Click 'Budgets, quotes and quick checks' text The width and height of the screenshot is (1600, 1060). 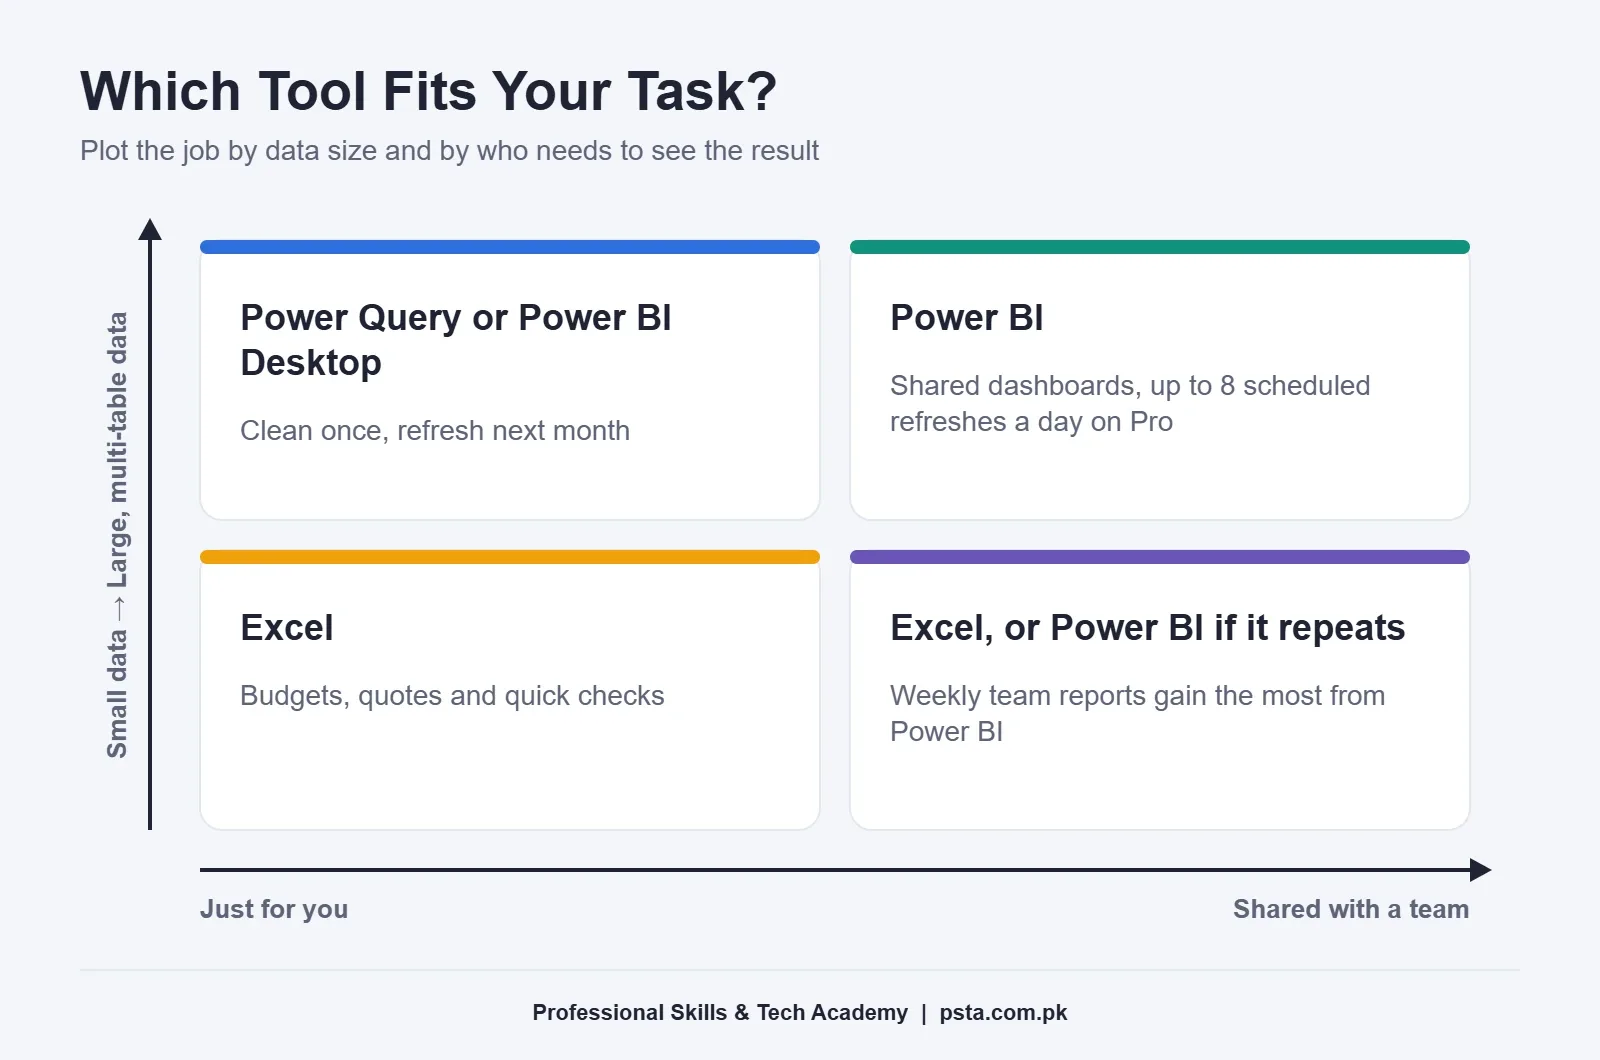(x=452, y=696)
